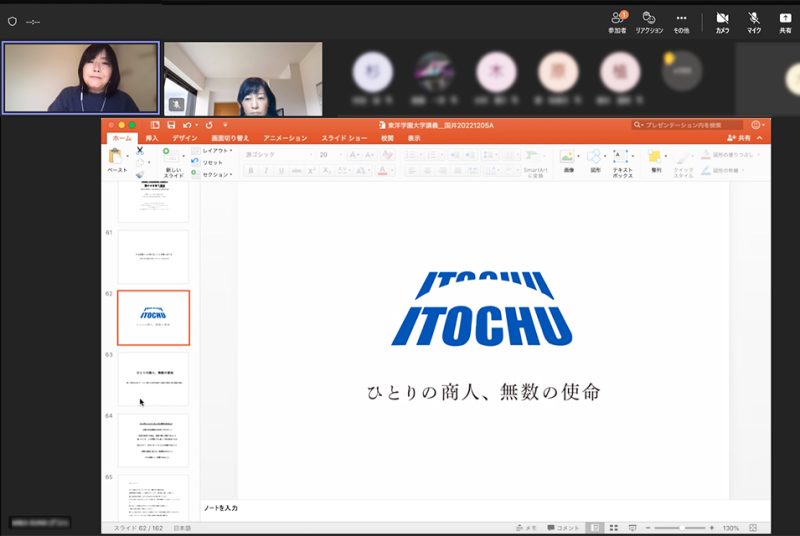Cut selection with the scissors icon
The image size is (800, 536).
pyautogui.click(x=140, y=151)
